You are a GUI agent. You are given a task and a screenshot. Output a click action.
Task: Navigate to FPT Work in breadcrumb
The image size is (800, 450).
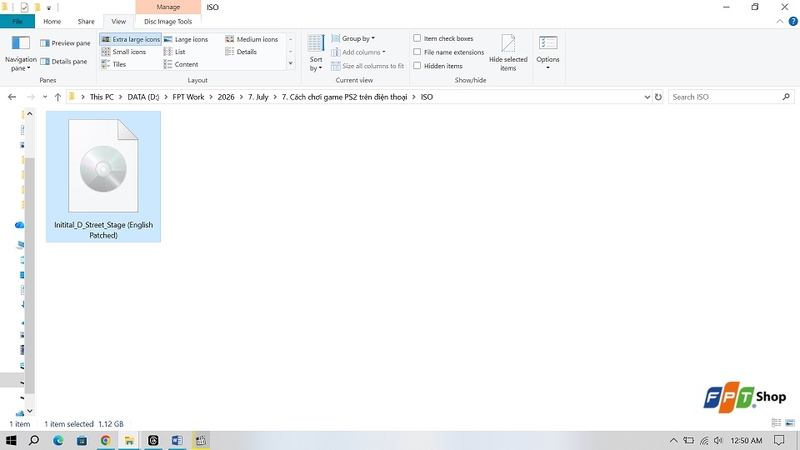(x=188, y=97)
